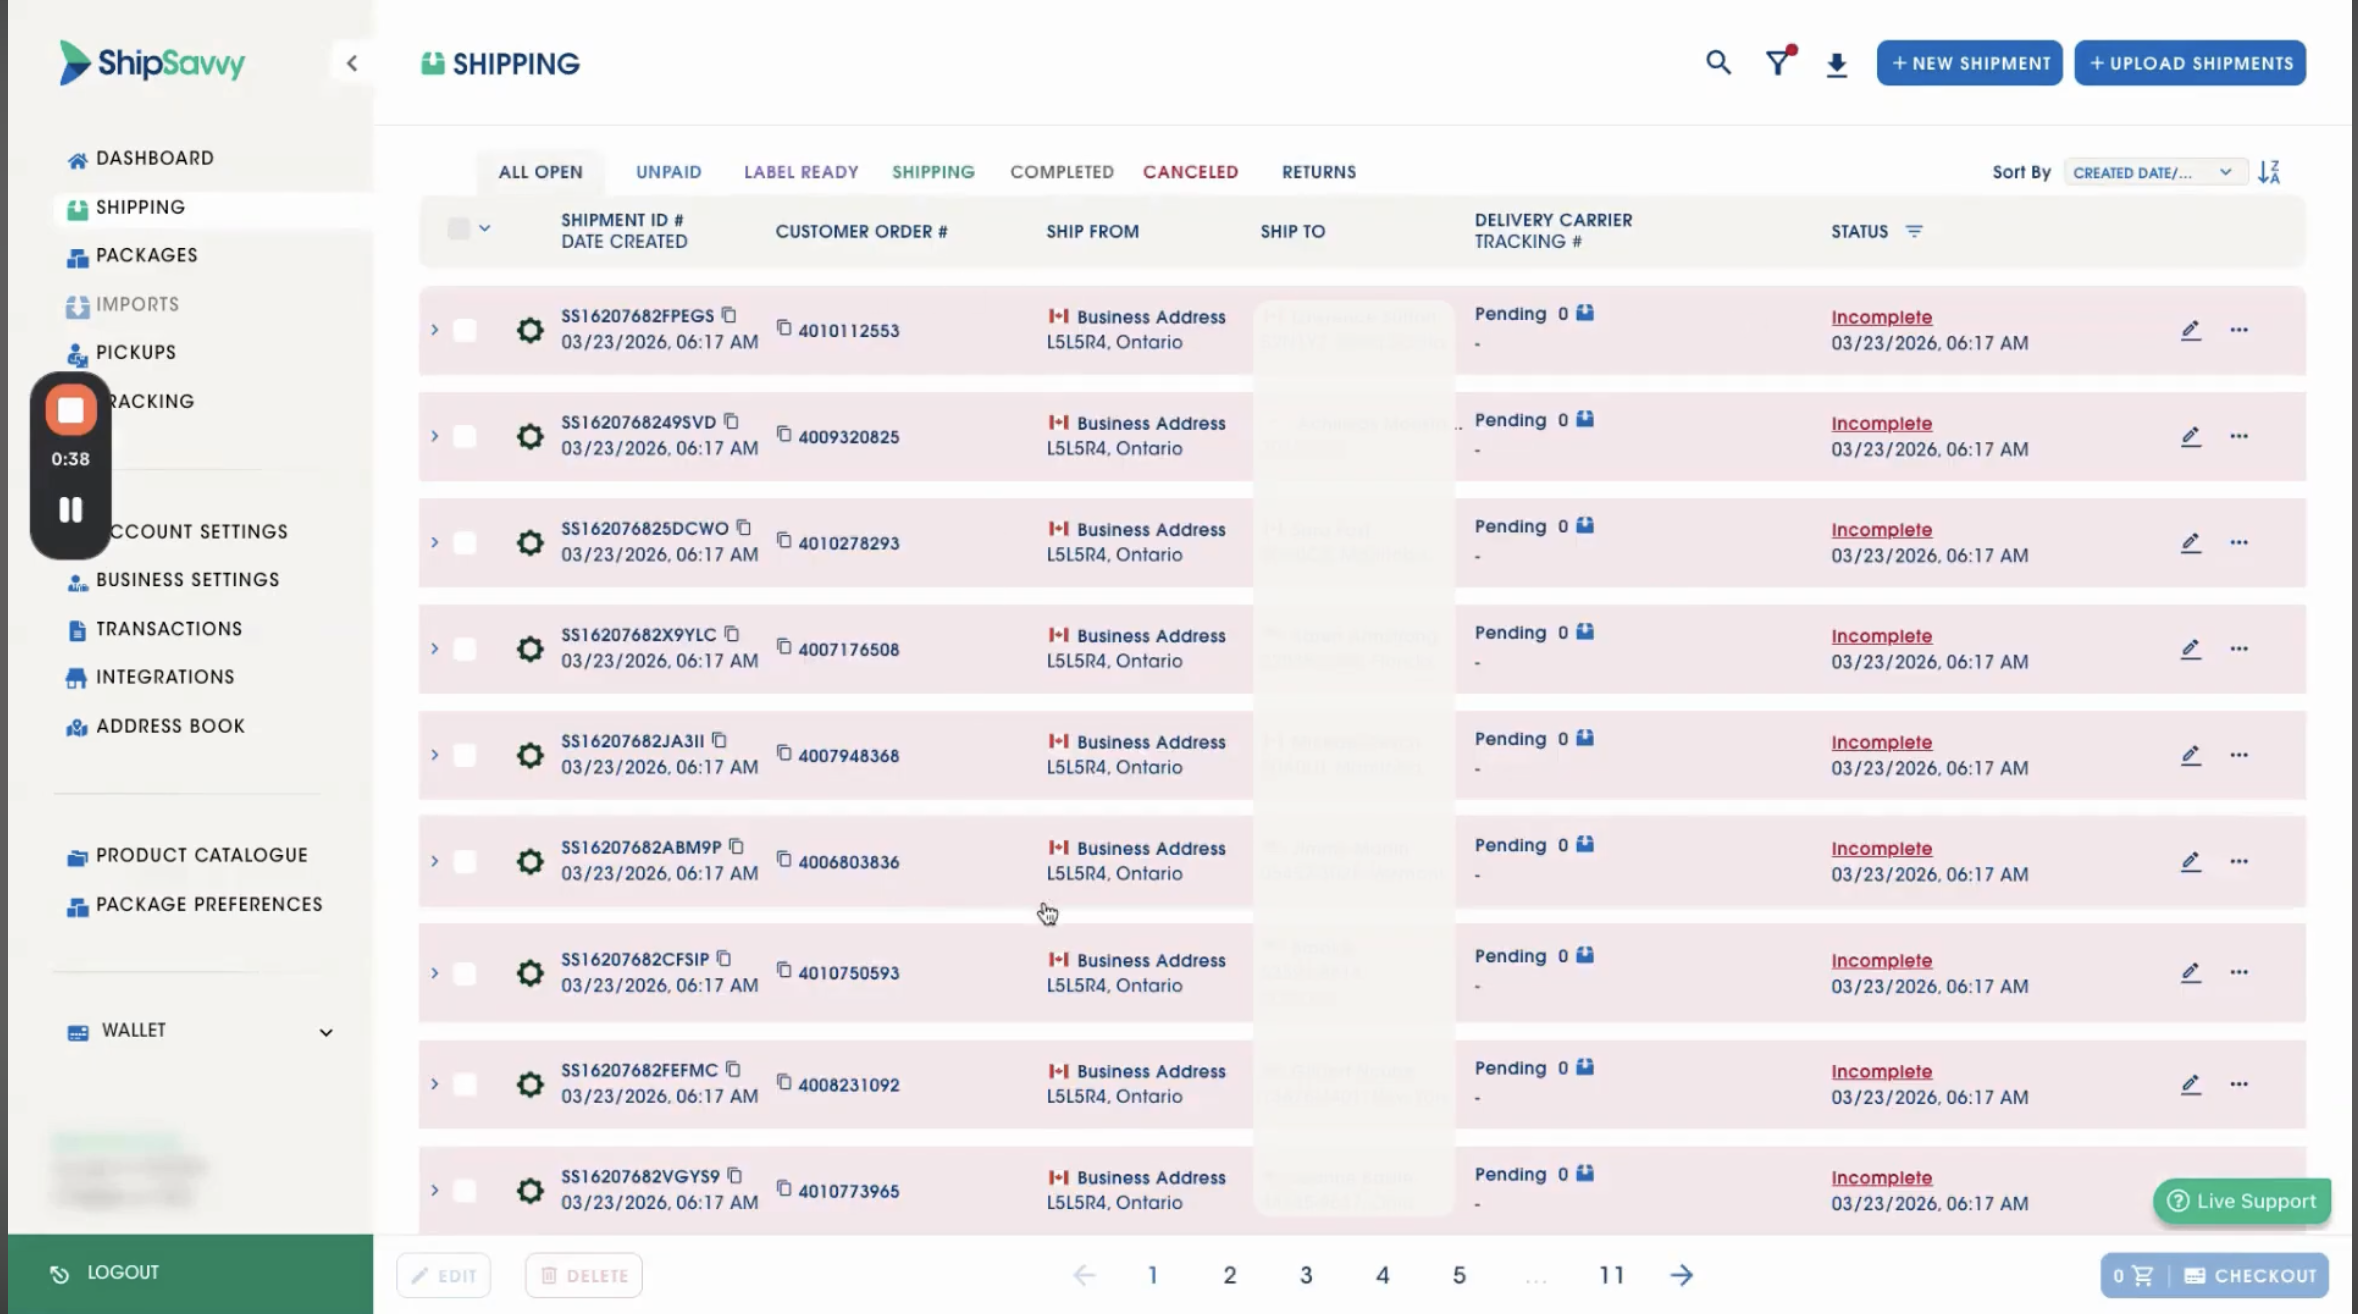Copy shipment ID SS16207682FPEGS

click(729, 315)
